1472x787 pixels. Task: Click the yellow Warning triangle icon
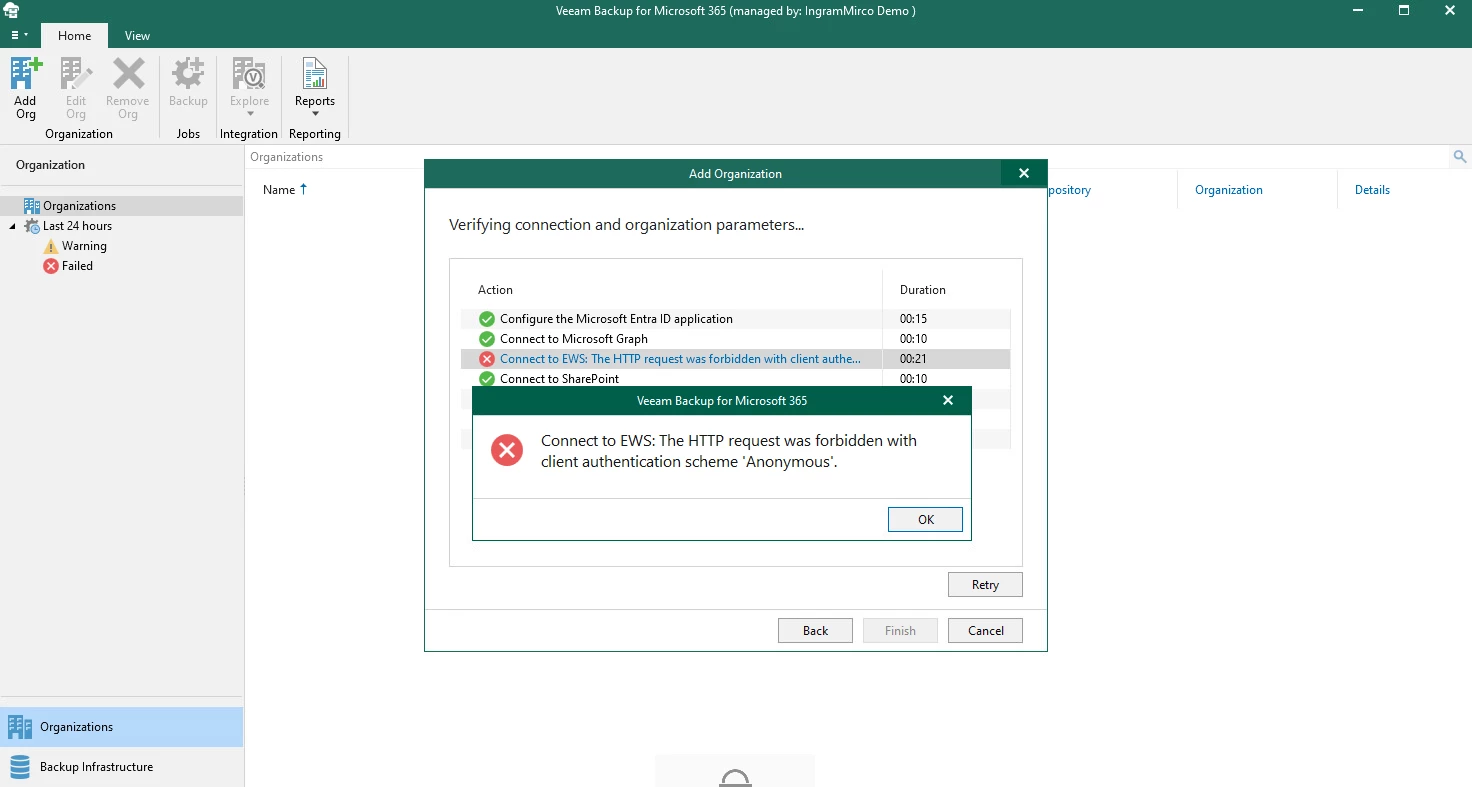pos(51,246)
